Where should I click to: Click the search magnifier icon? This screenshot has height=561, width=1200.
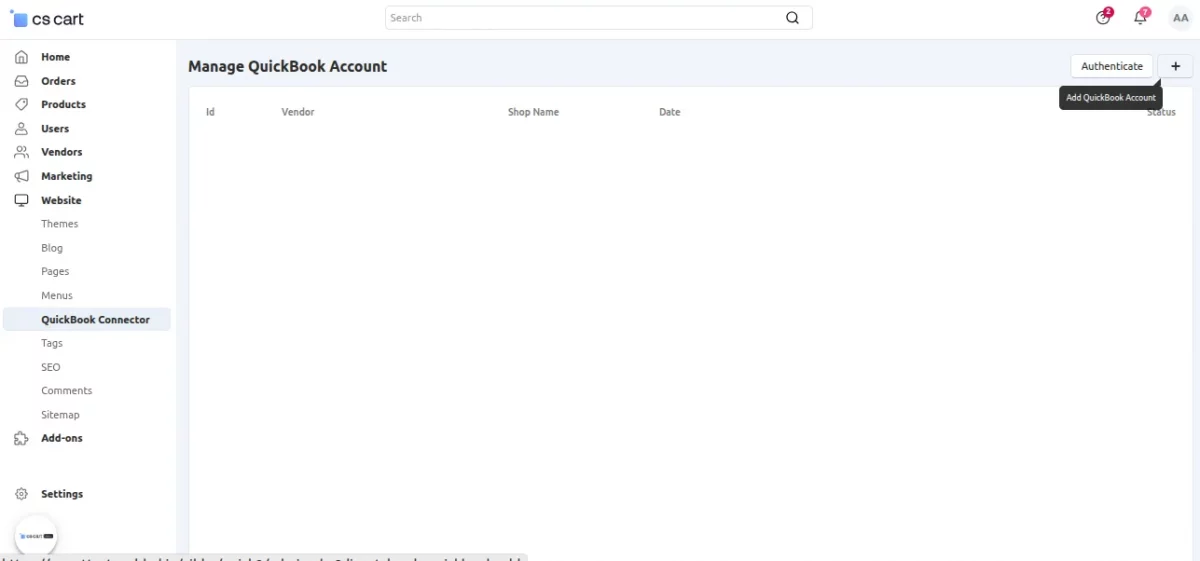793,18
